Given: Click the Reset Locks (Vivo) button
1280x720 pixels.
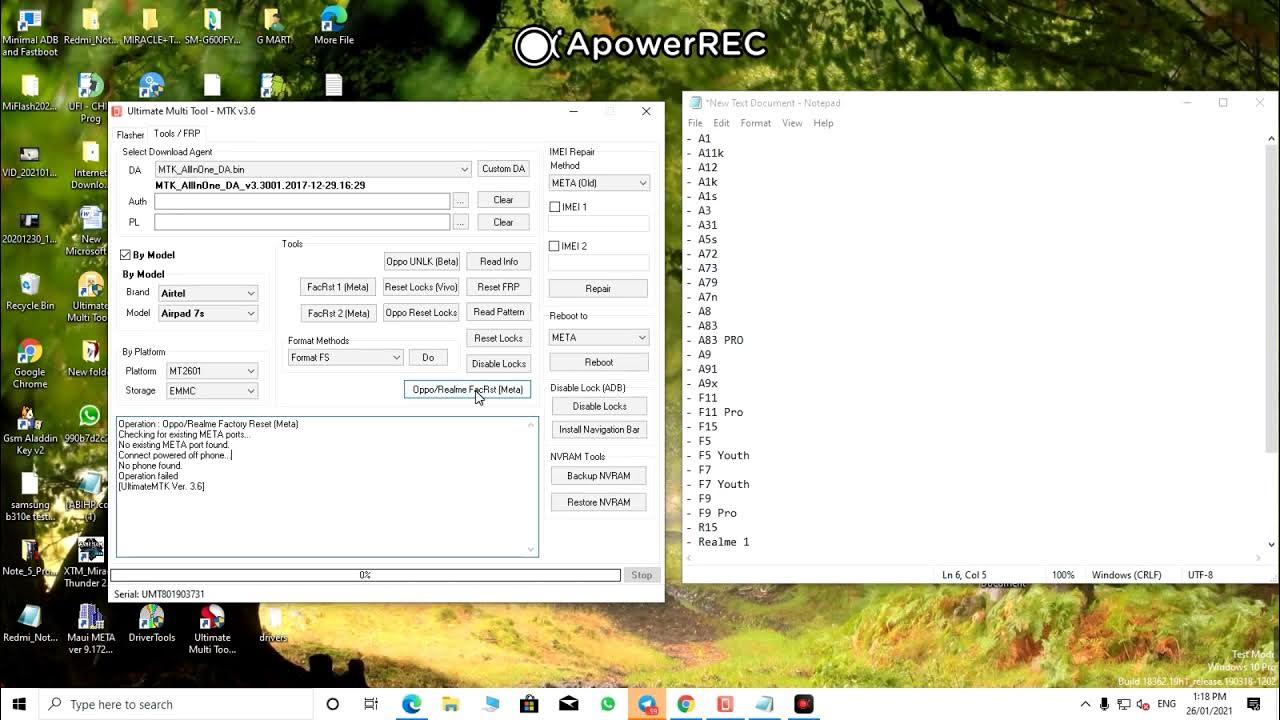Looking at the screenshot, I should pyautogui.click(x=421, y=287).
